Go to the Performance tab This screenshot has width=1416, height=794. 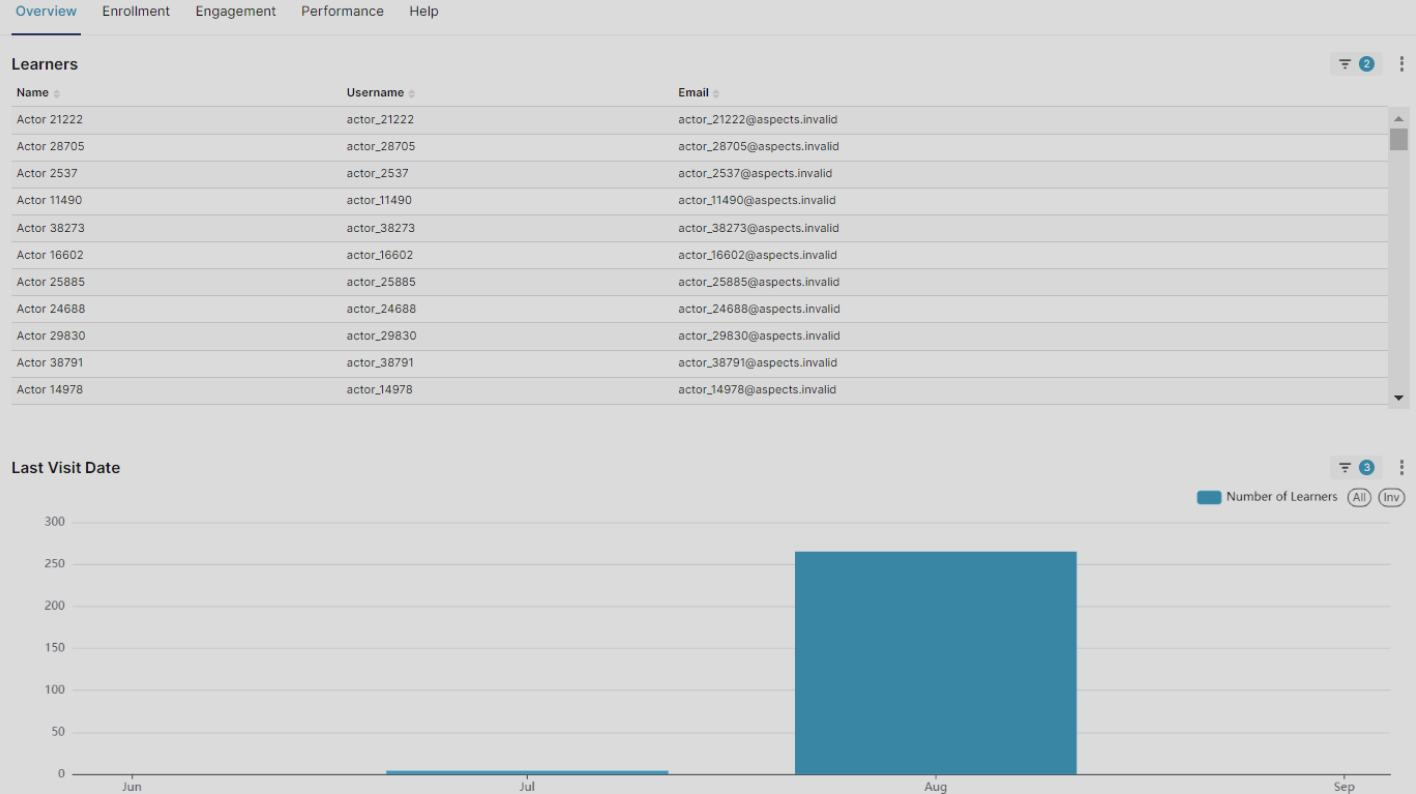pos(342,11)
